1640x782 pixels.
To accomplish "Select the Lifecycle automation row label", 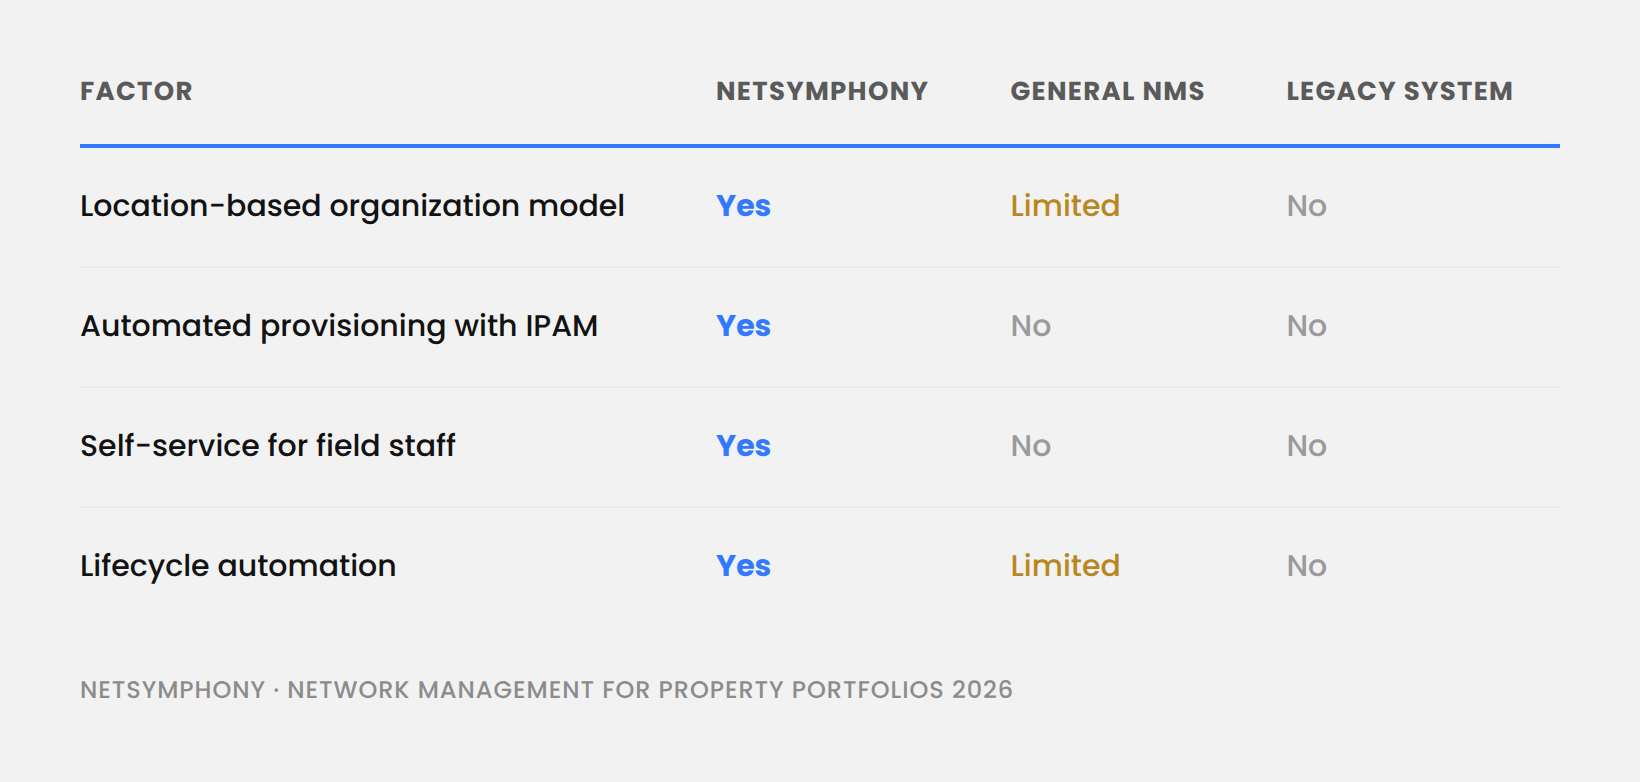I will pyautogui.click(x=238, y=566).
